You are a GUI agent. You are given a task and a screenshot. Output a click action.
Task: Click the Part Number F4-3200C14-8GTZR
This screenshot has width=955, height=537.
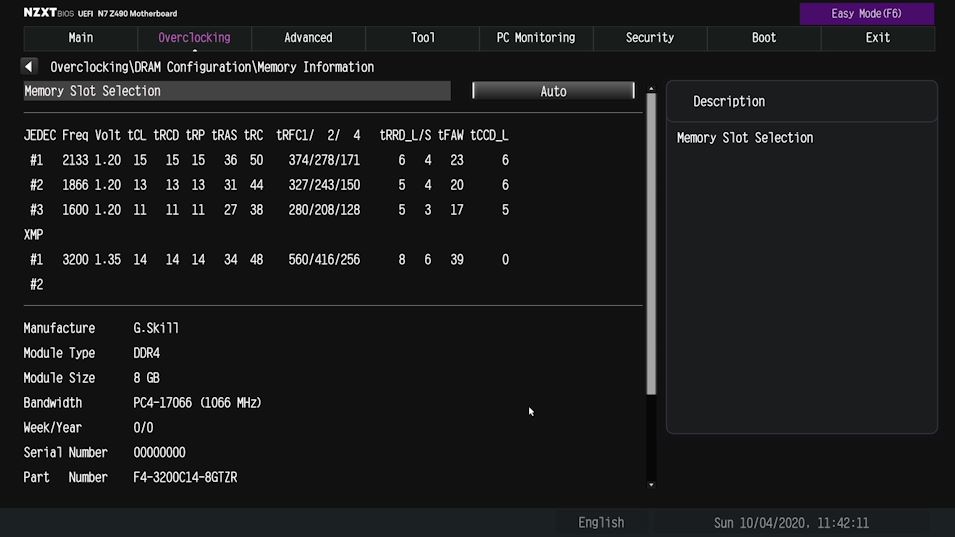[185, 478]
